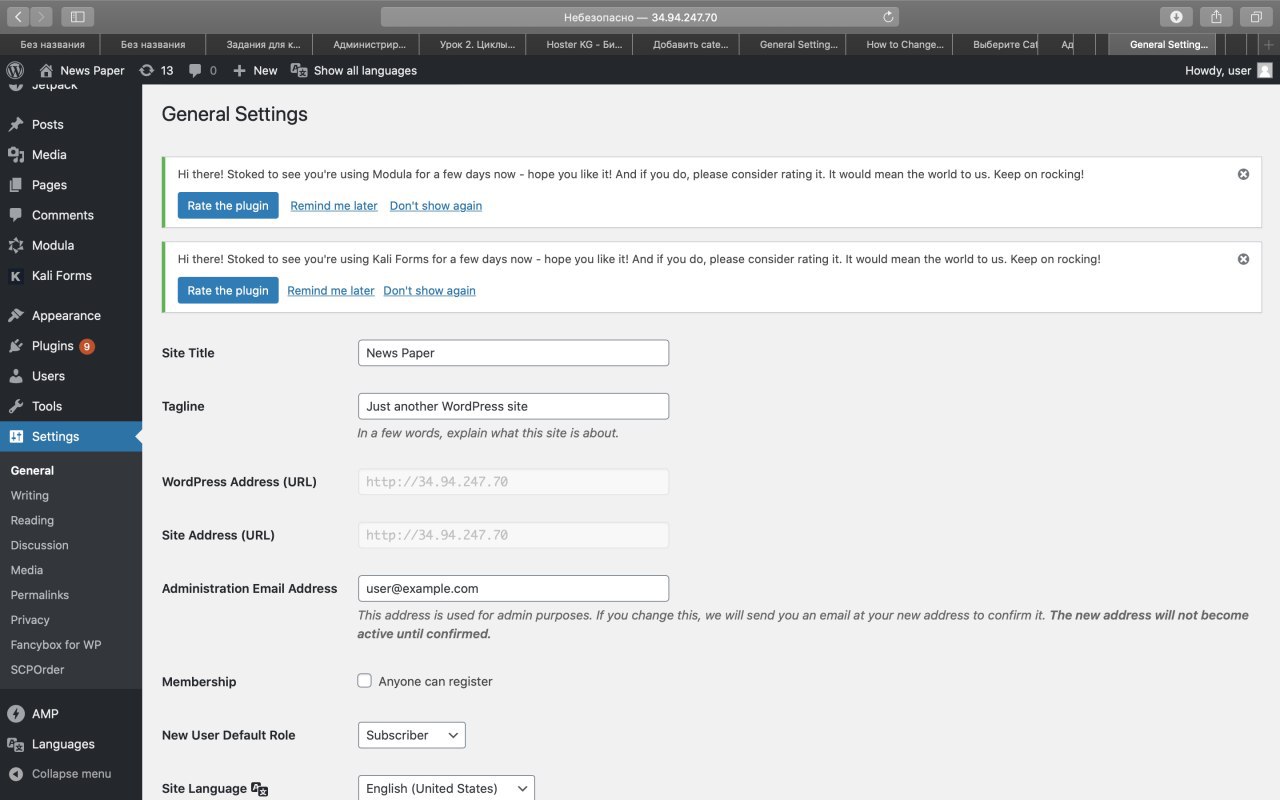Viewport: 1280px width, 800px height.
Task: Click Don't show again in Kali Forms notice
Action: coord(429,291)
